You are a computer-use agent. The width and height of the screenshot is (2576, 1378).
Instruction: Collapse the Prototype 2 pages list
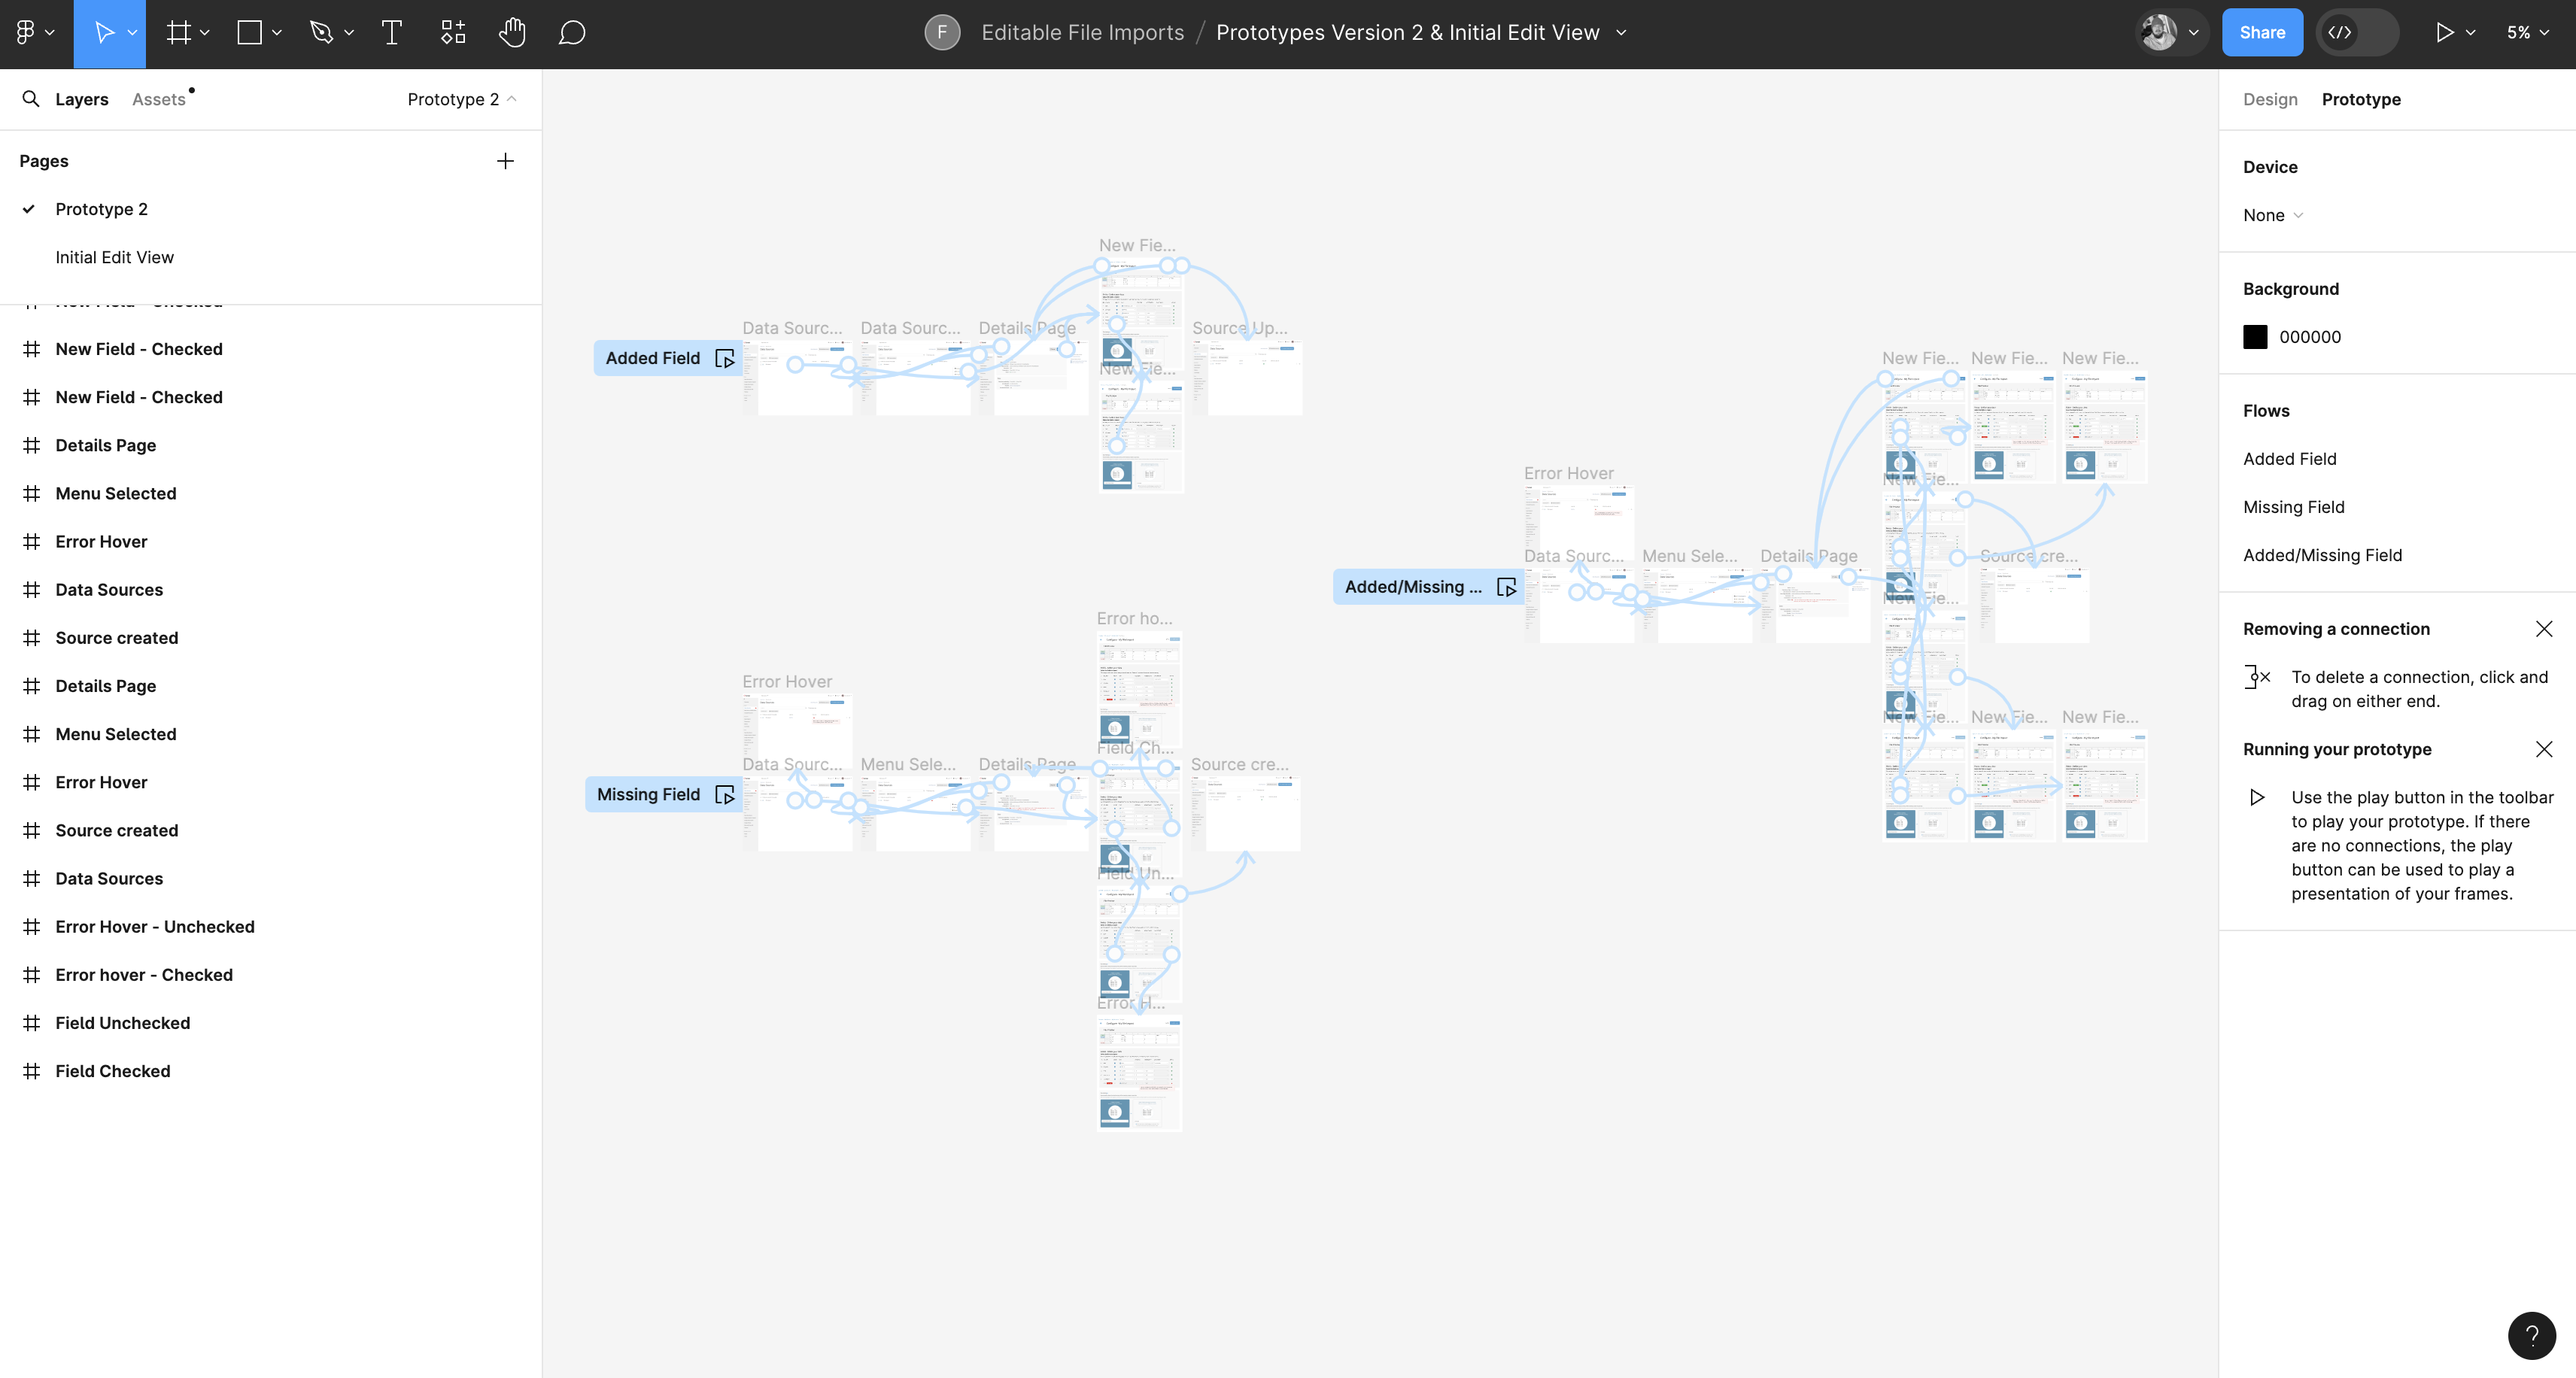point(462,99)
